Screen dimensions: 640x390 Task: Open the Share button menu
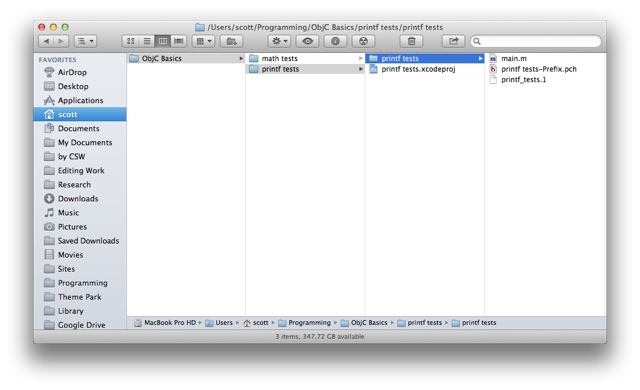tap(453, 41)
